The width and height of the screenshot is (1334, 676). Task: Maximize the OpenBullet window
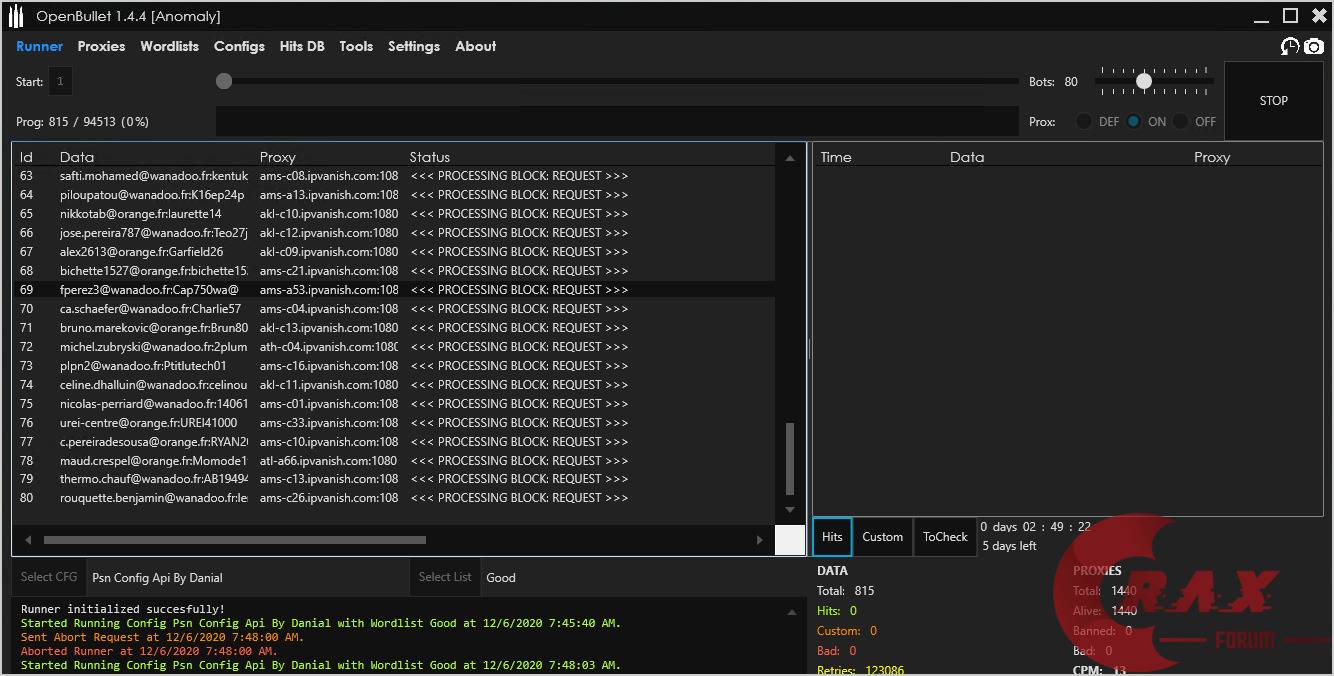pos(1290,16)
